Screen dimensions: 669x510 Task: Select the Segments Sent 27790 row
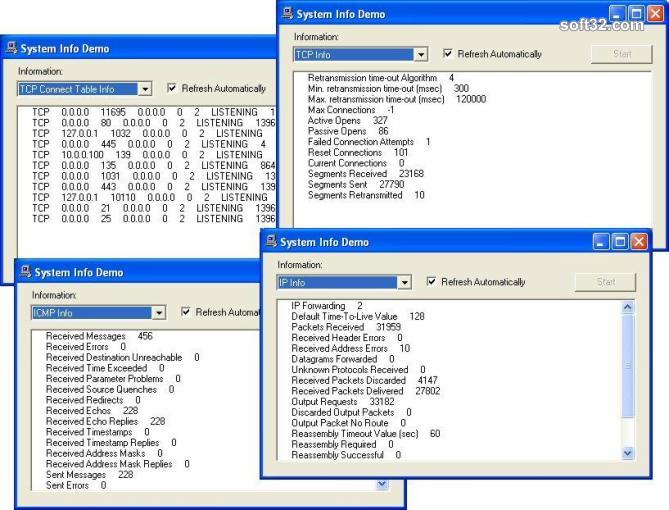pyautogui.click(x=356, y=184)
